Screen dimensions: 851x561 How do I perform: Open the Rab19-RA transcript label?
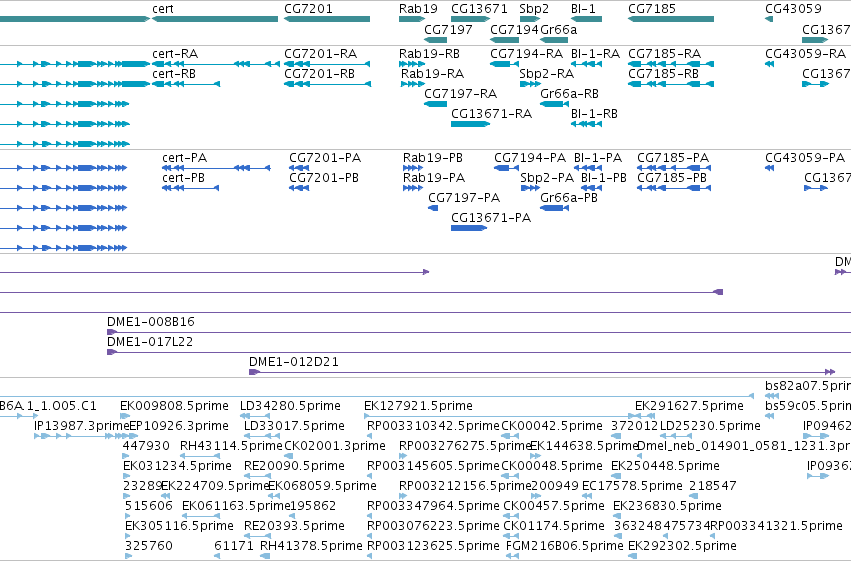(x=433, y=73)
